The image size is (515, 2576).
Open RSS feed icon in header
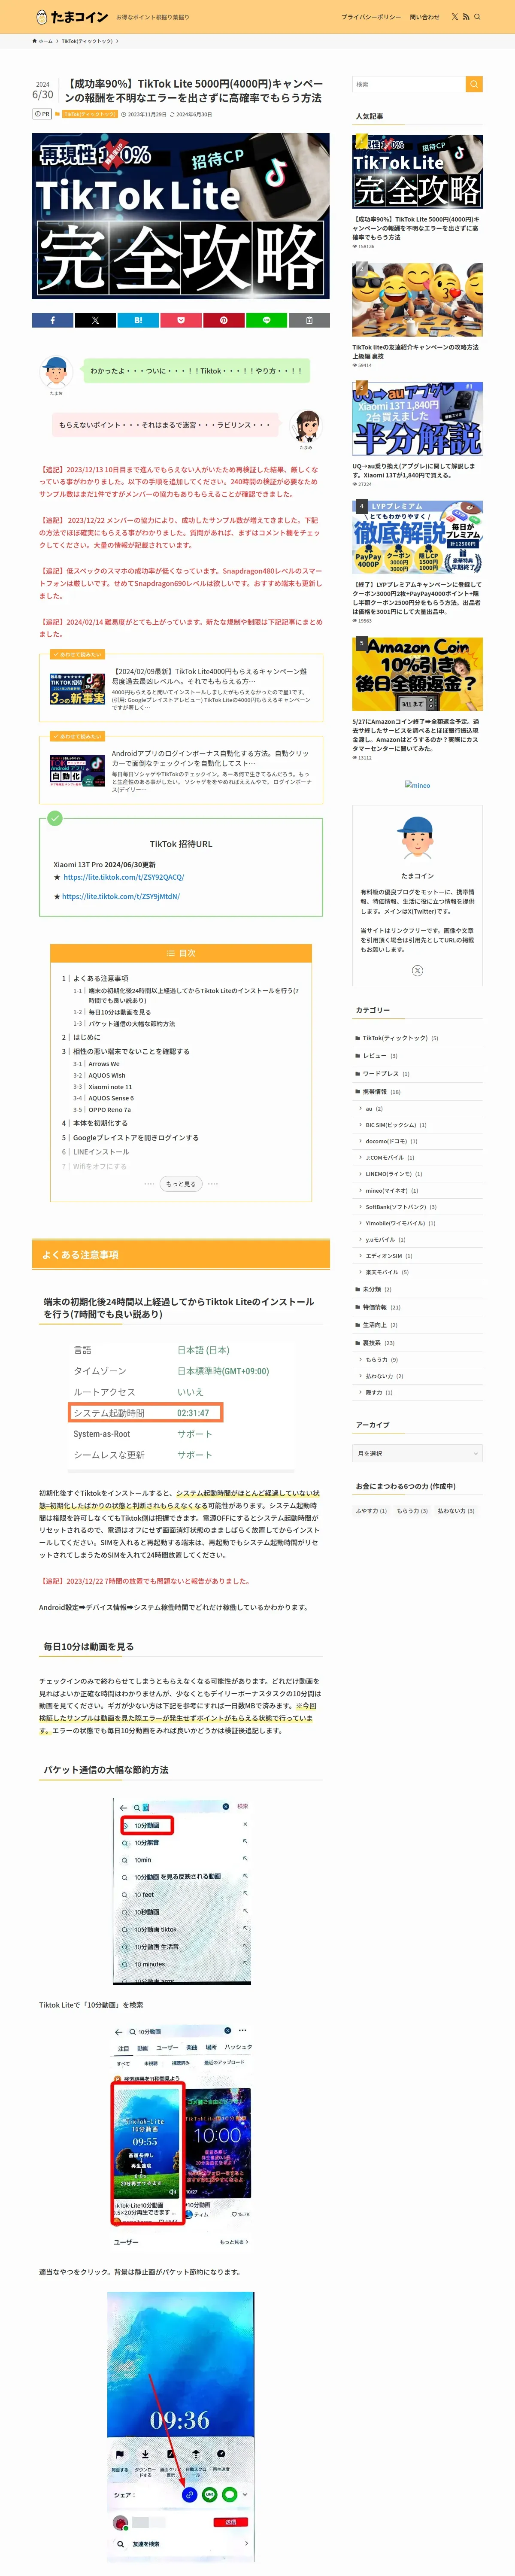[466, 17]
